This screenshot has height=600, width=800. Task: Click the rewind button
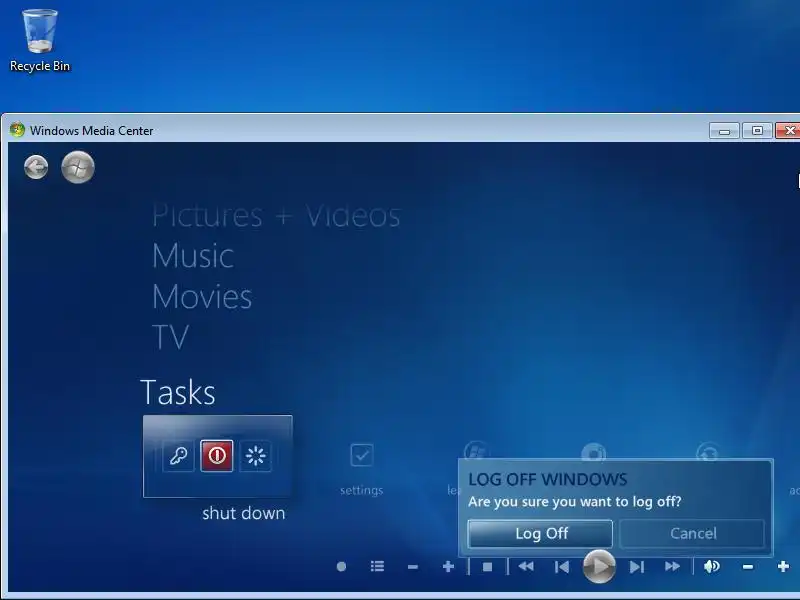pyautogui.click(x=526, y=566)
